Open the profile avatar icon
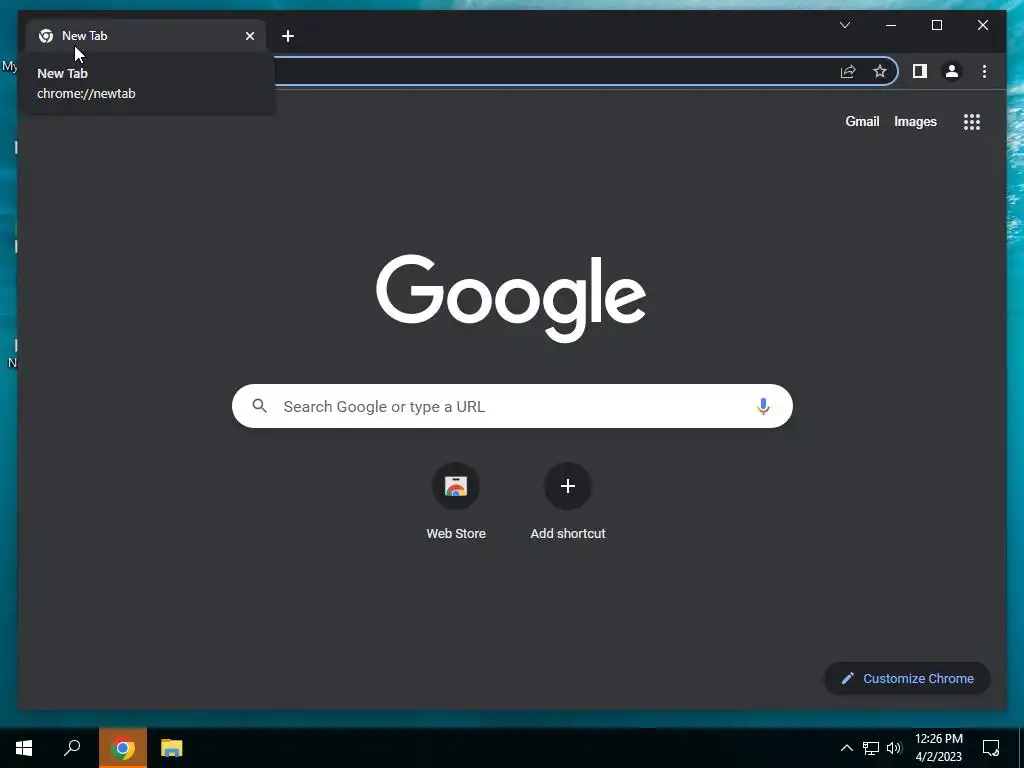Viewport: 1024px width, 768px height. 952,71
